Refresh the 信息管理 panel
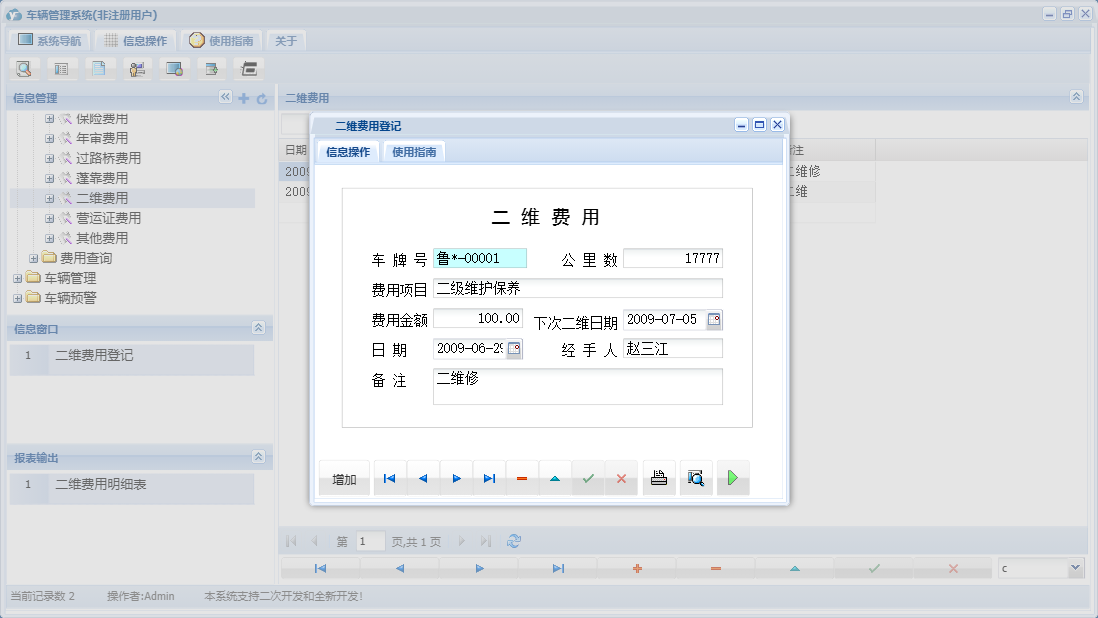This screenshot has width=1098, height=618. click(x=259, y=97)
